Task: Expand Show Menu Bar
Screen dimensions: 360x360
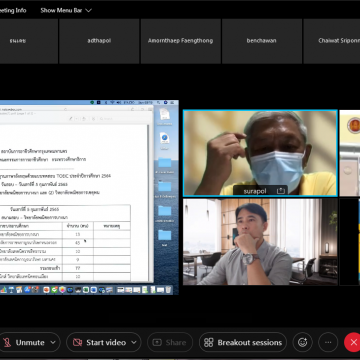Action: [66, 10]
